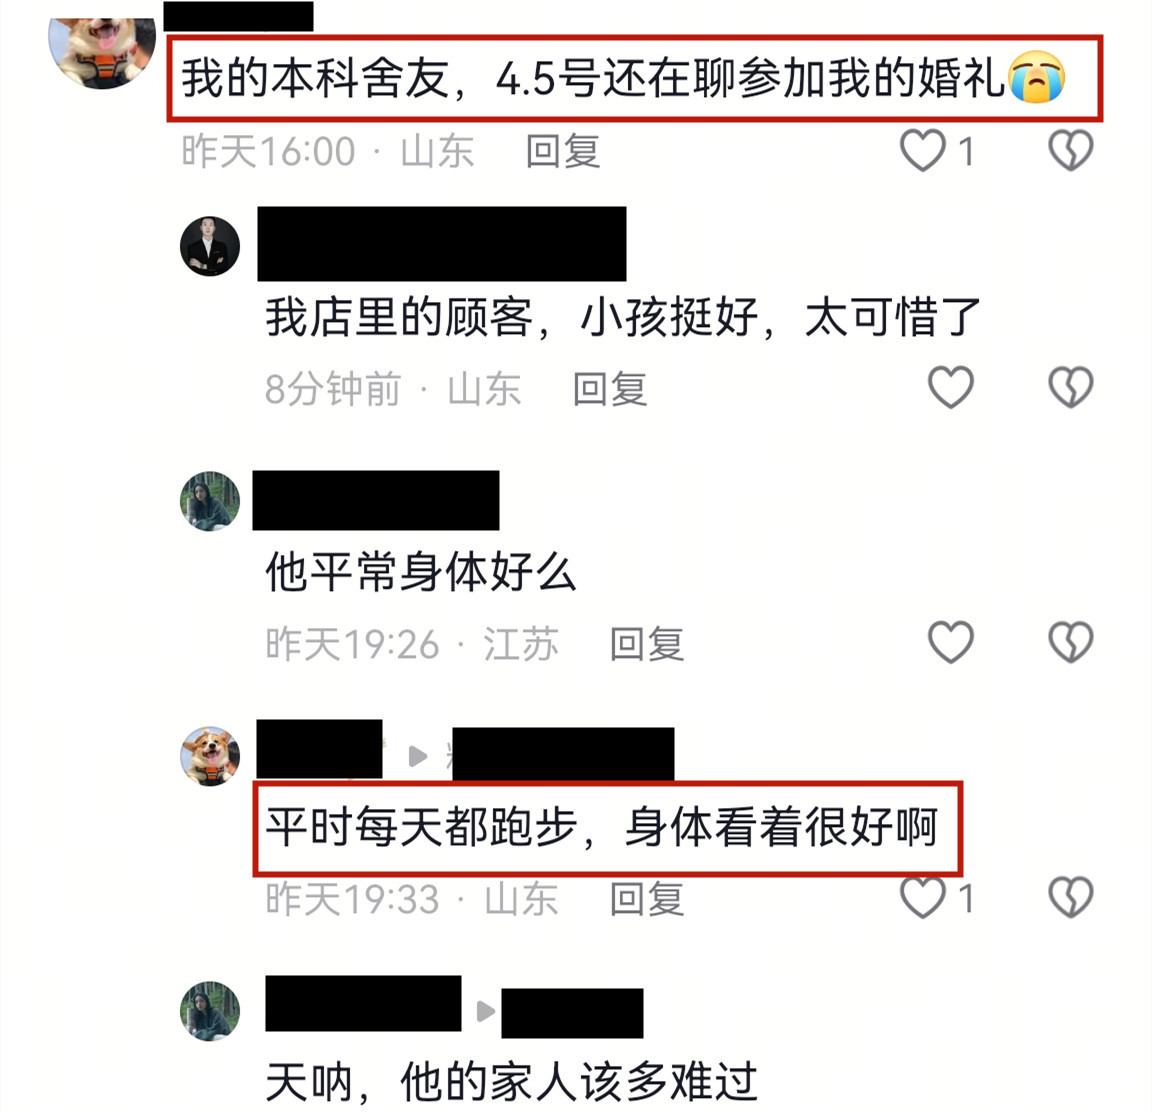Dislike the 本科舍友 comment with broken heart

click(1070, 151)
